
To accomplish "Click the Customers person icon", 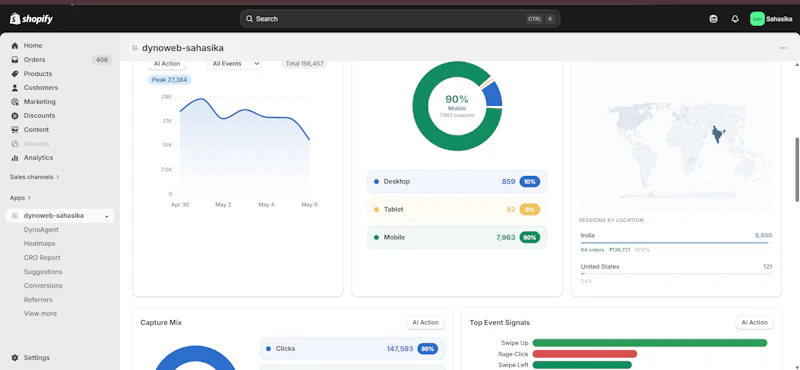I will point(15,88).
